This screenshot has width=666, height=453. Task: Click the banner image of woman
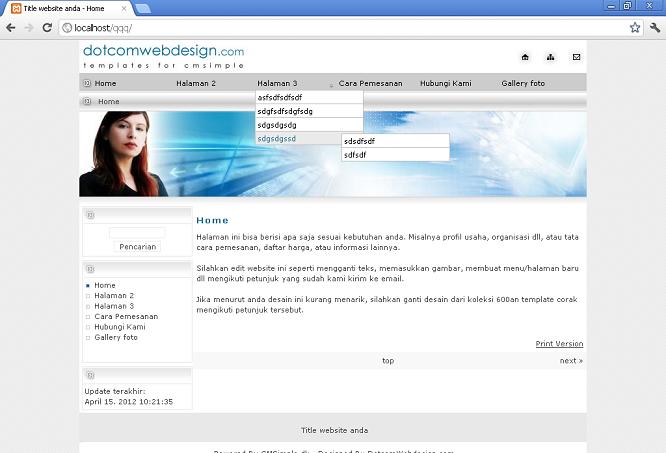point(333,154)
